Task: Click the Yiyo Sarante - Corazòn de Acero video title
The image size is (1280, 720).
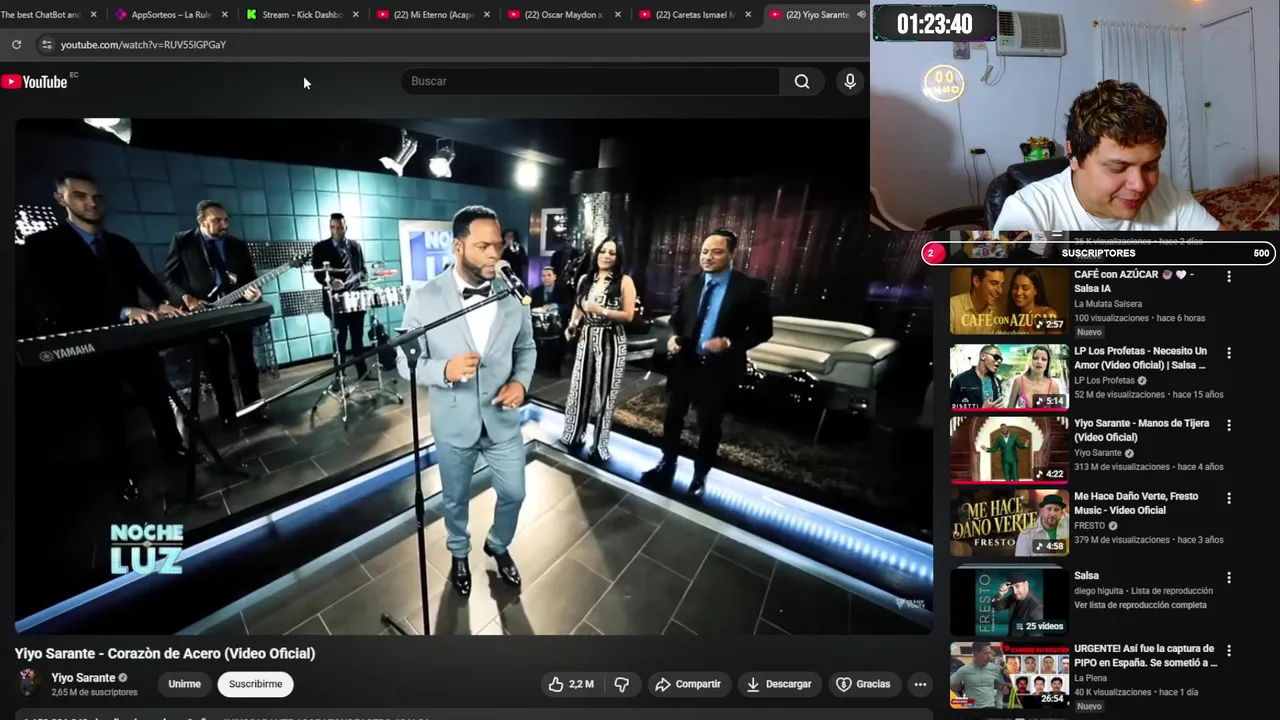Action: click(x=165, y=653)
